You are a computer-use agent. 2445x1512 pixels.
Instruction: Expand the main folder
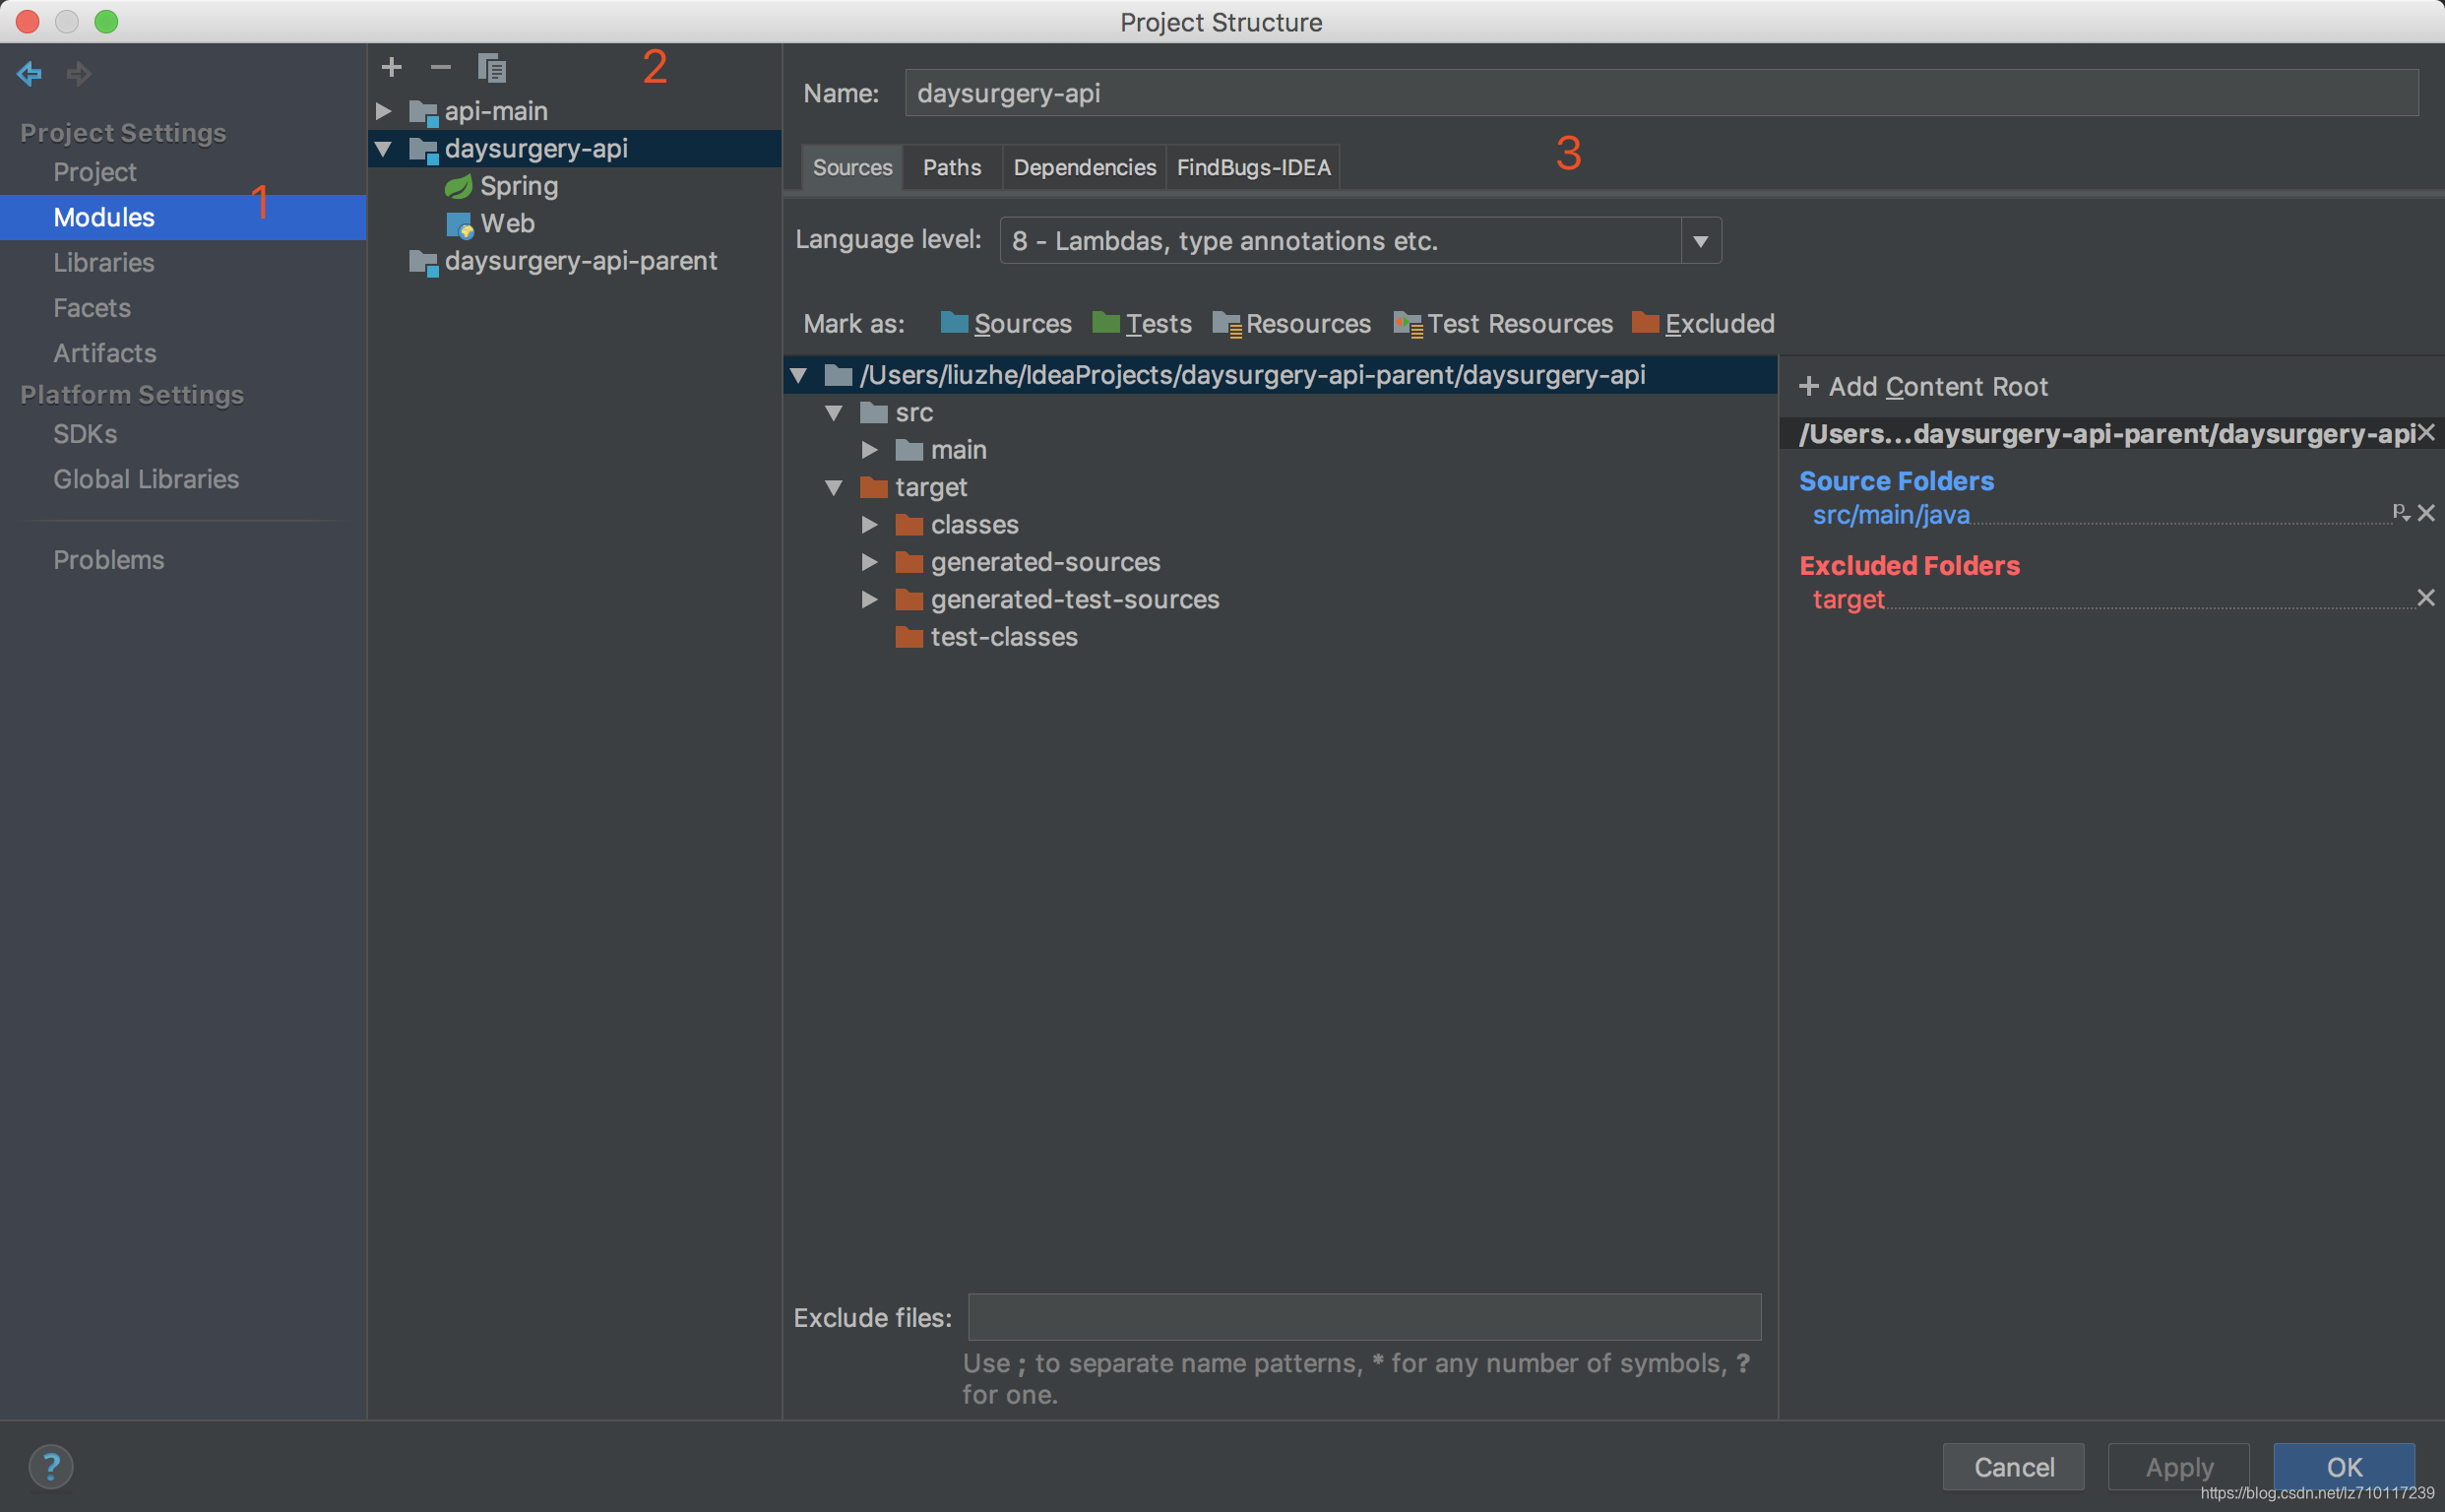(x=870, y=450)
